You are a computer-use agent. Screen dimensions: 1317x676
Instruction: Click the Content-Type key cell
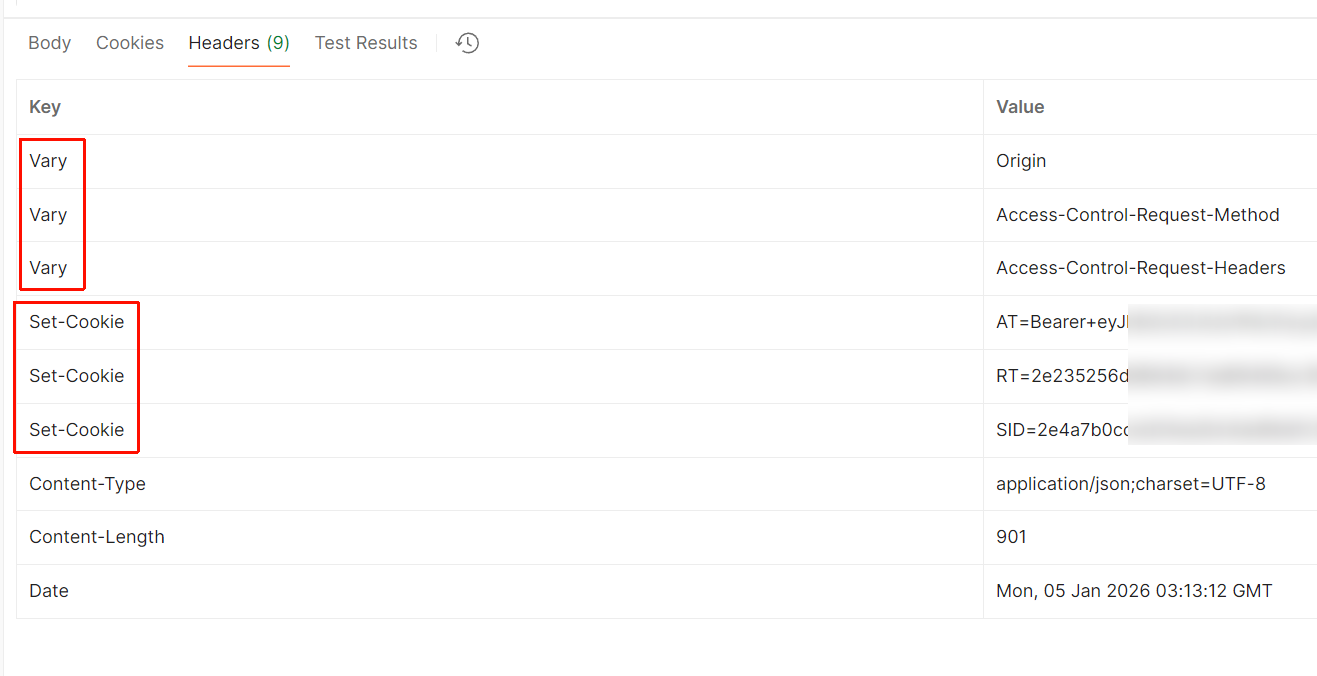point(87,484)
